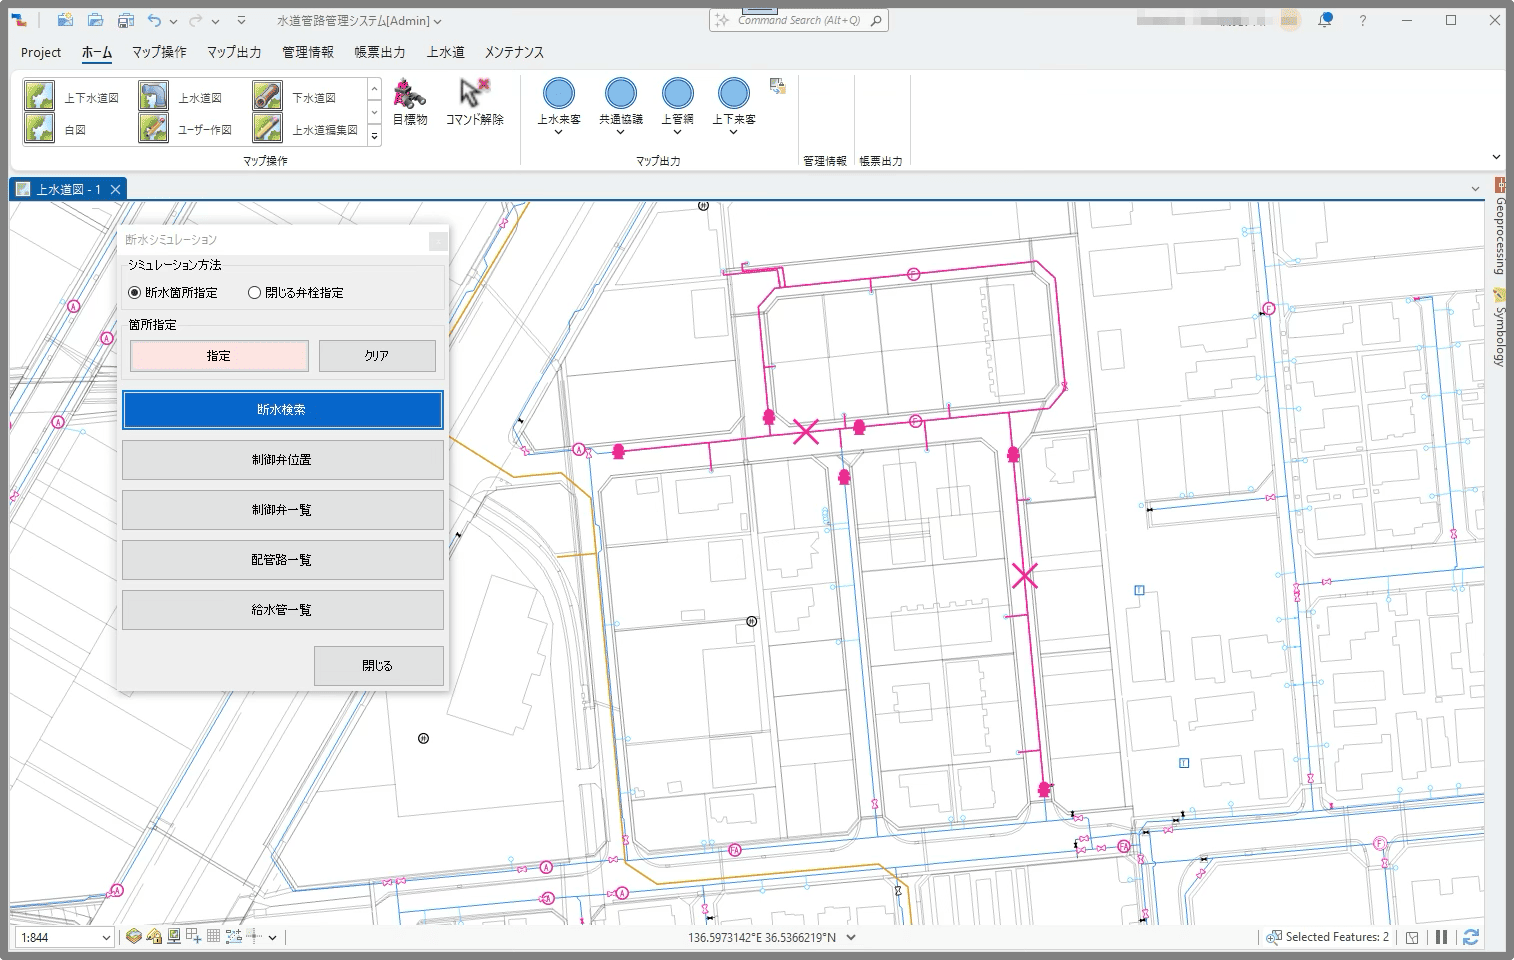Open the map scale 1:844 dropdown
Image resolution: width=1514 pixels, height=960 pixels.
(106, 938)
